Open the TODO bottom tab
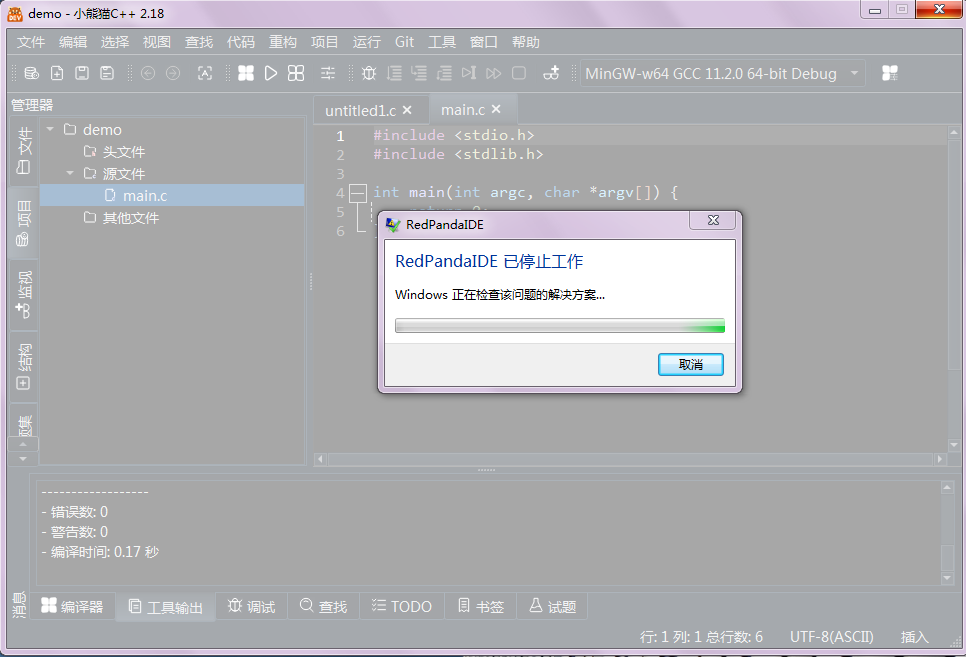 click(402, 606)
